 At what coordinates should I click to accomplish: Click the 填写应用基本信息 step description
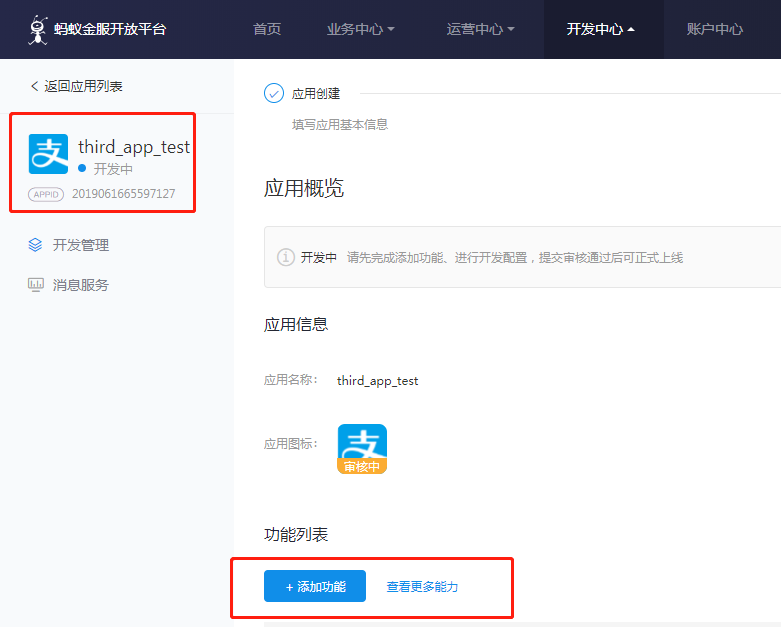click(340, 125)
